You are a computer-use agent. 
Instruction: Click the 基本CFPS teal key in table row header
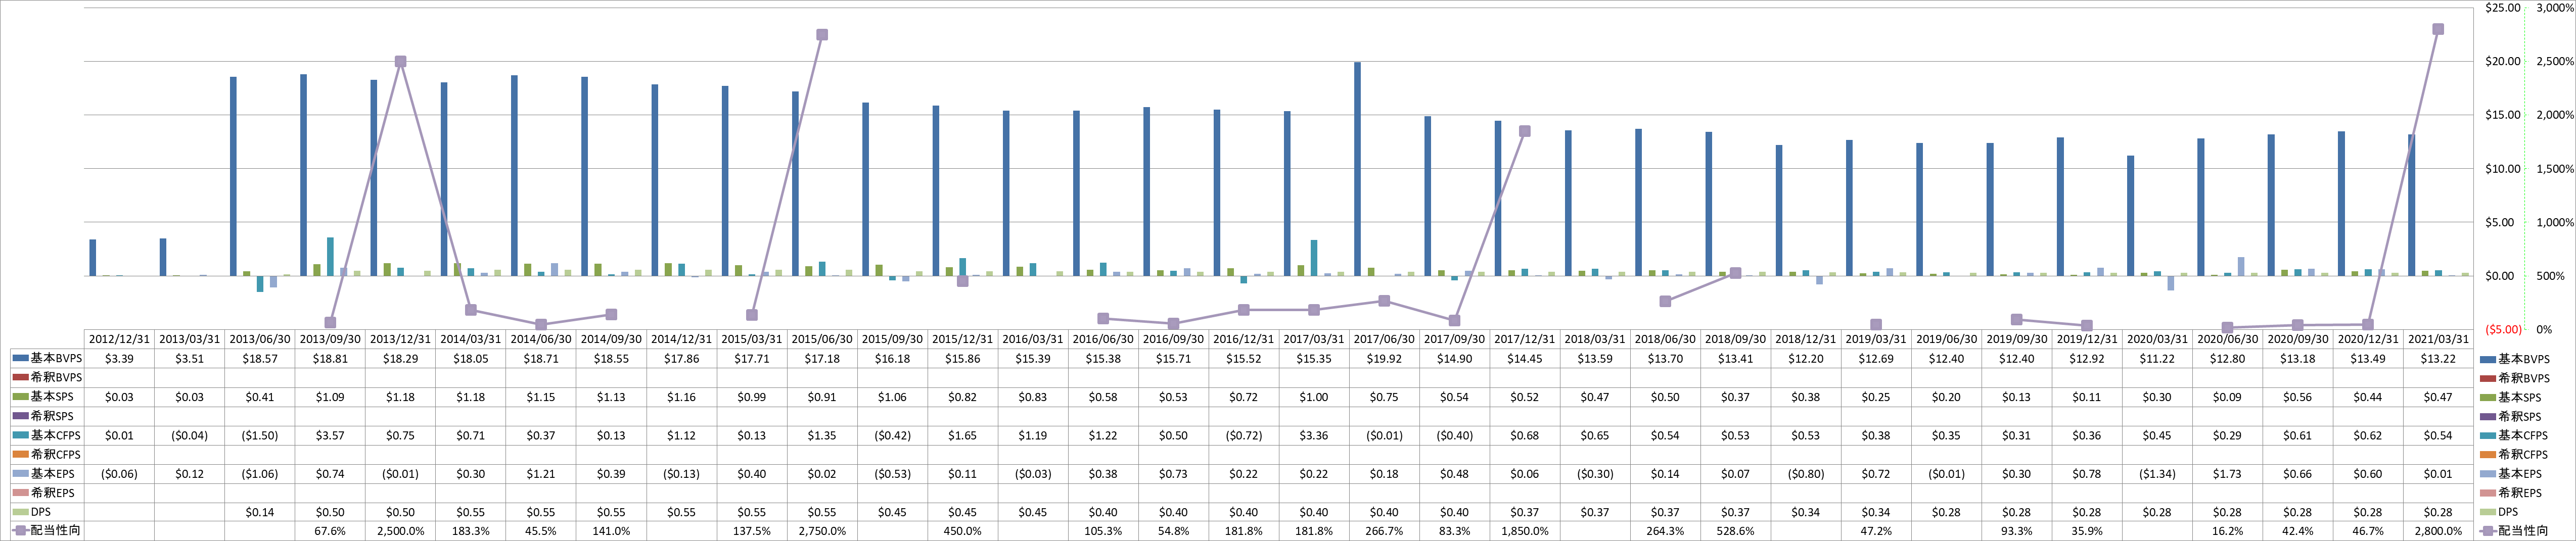coord(20,435)
